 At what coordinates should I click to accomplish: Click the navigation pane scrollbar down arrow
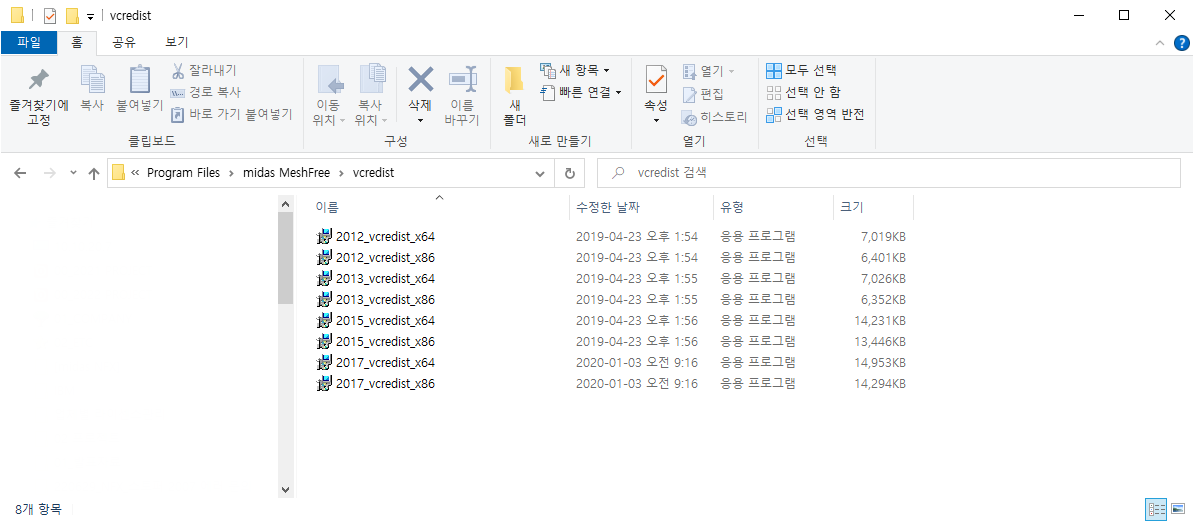pyautogui.click(x=286, y=489)
